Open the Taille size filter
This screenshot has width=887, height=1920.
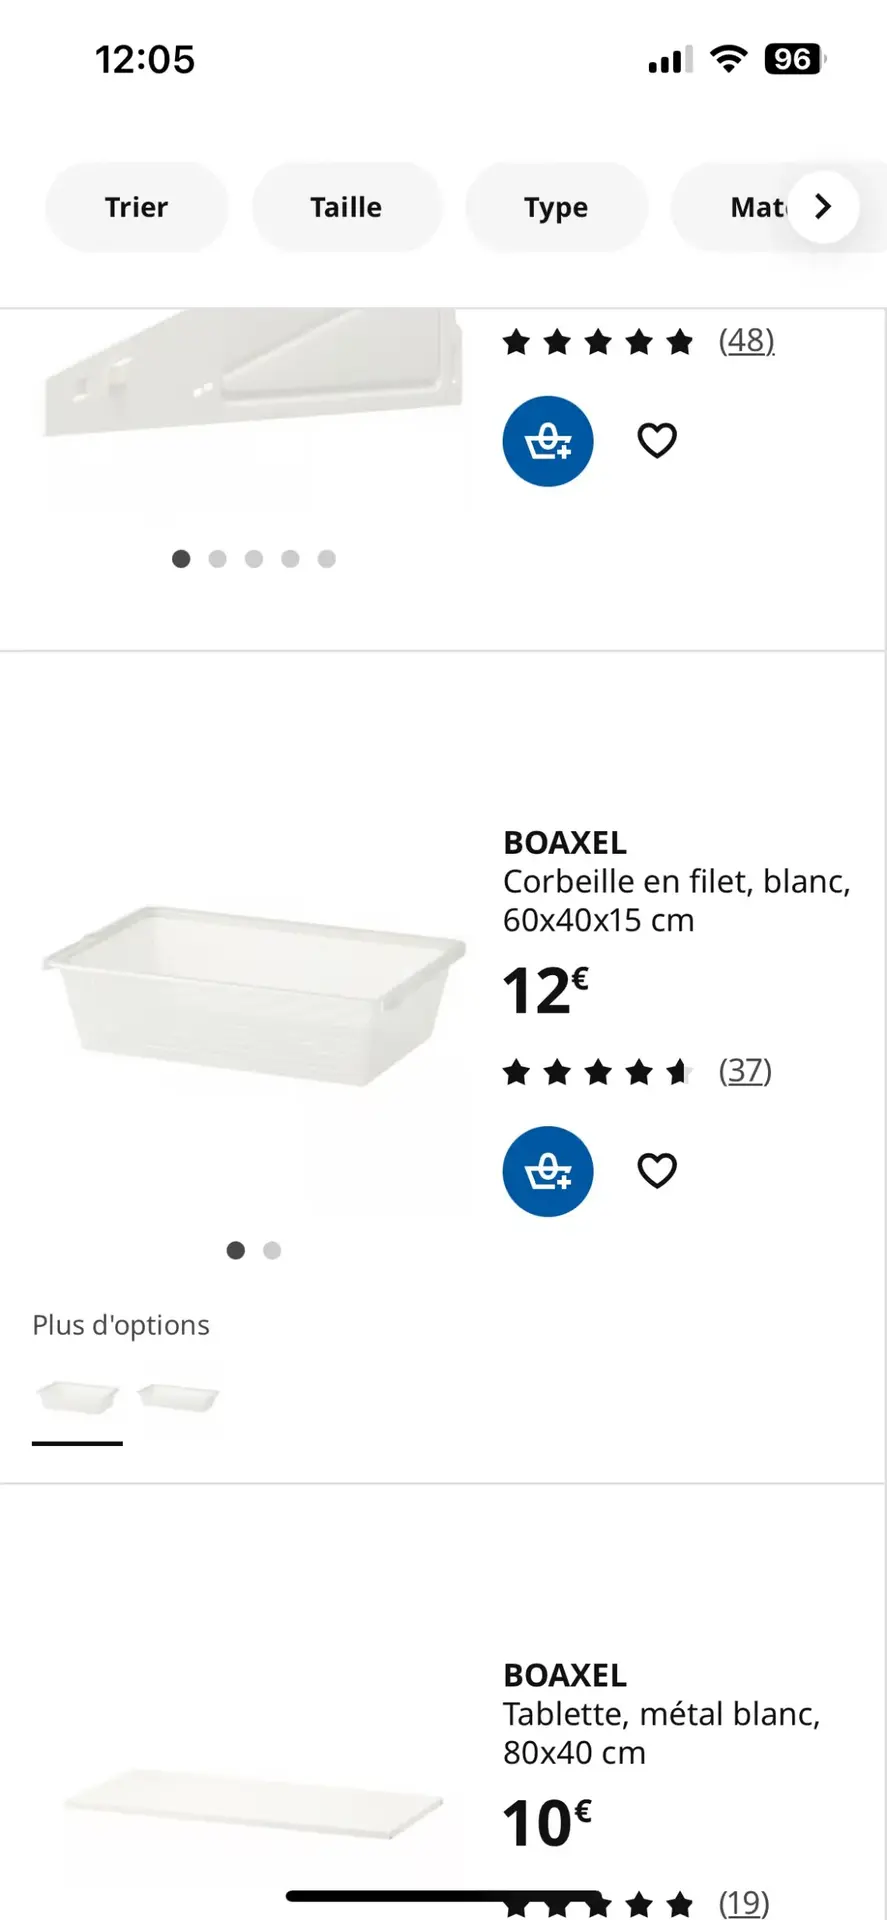(x=346, y=207)
